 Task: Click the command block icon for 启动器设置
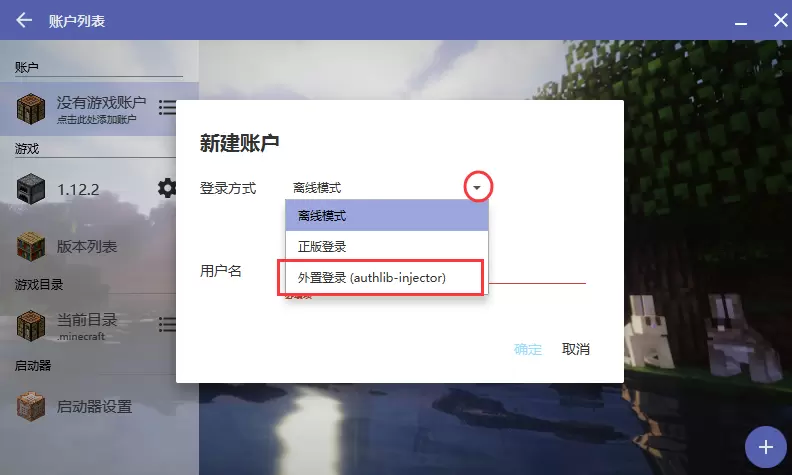pos(31,406)
